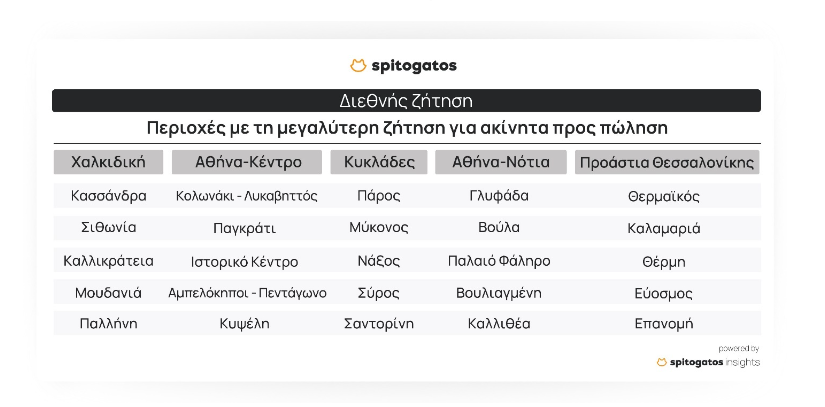Click the Σαντορίνη entry

pos(379,324)
